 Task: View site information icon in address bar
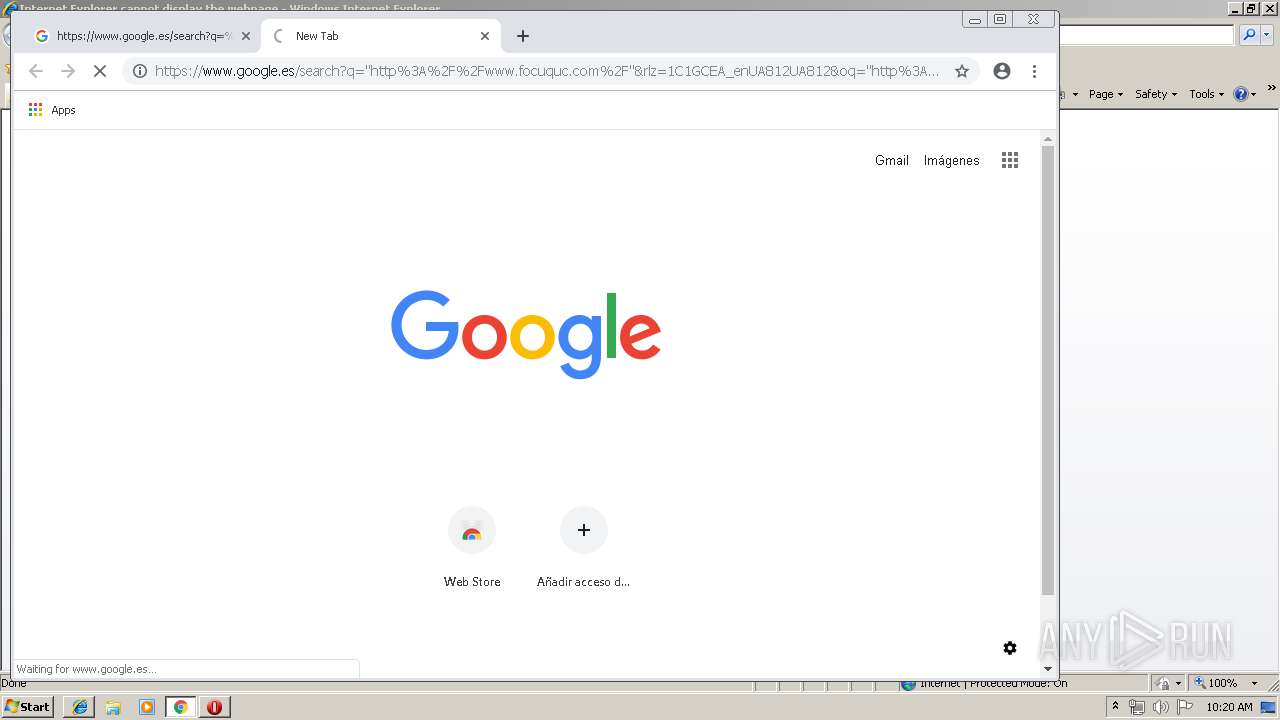[x=140, y=71]
